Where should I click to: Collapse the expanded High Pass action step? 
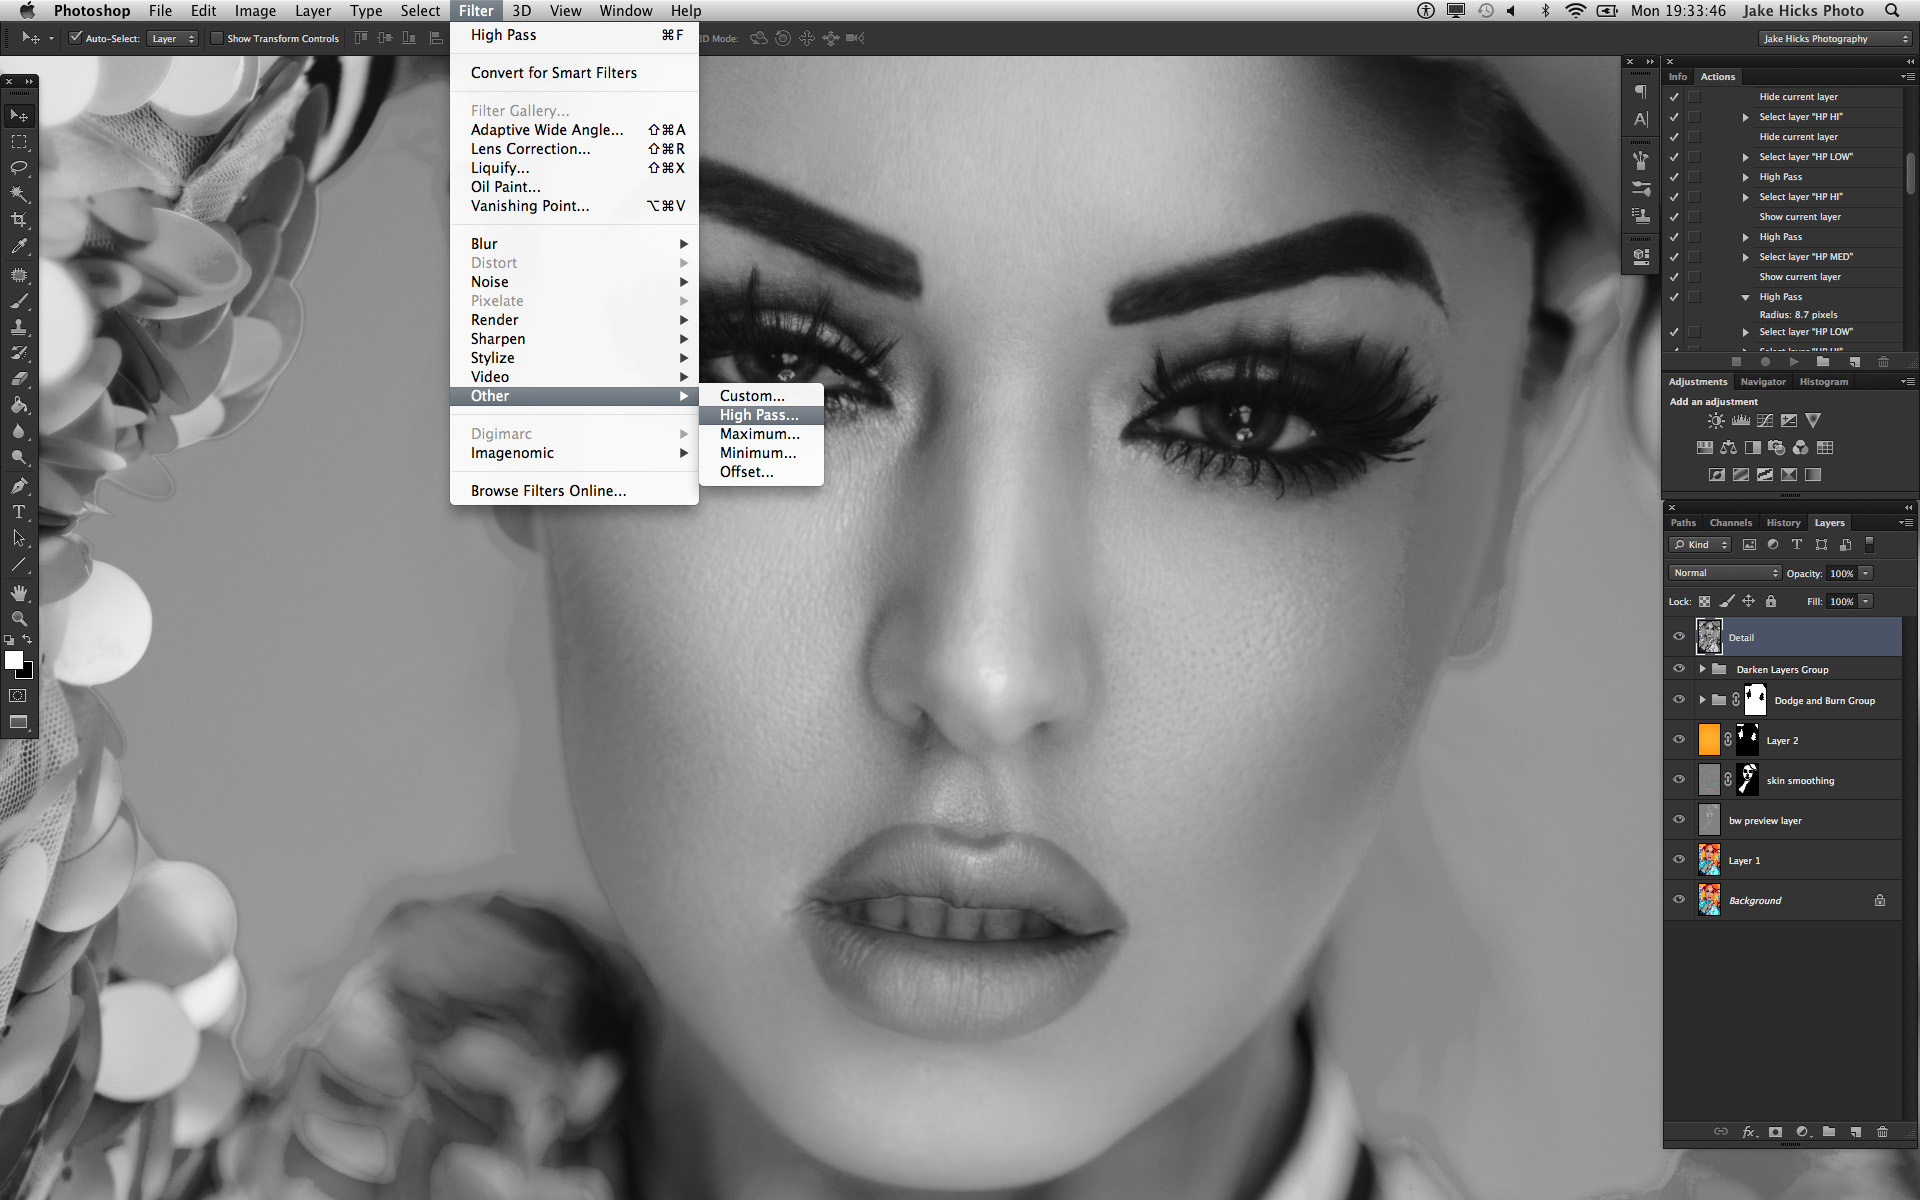point(1745,297)
